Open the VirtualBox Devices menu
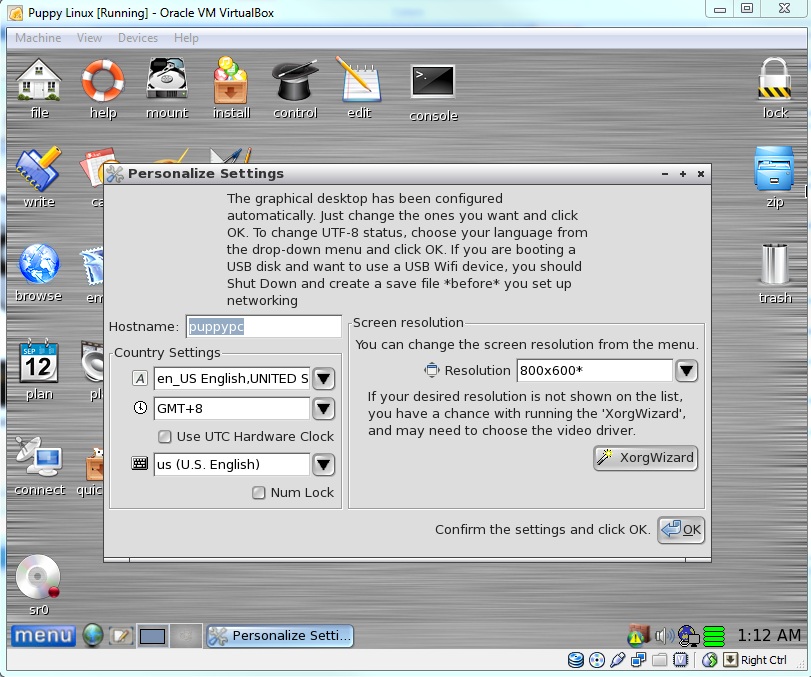 click(x=138, y=38)
